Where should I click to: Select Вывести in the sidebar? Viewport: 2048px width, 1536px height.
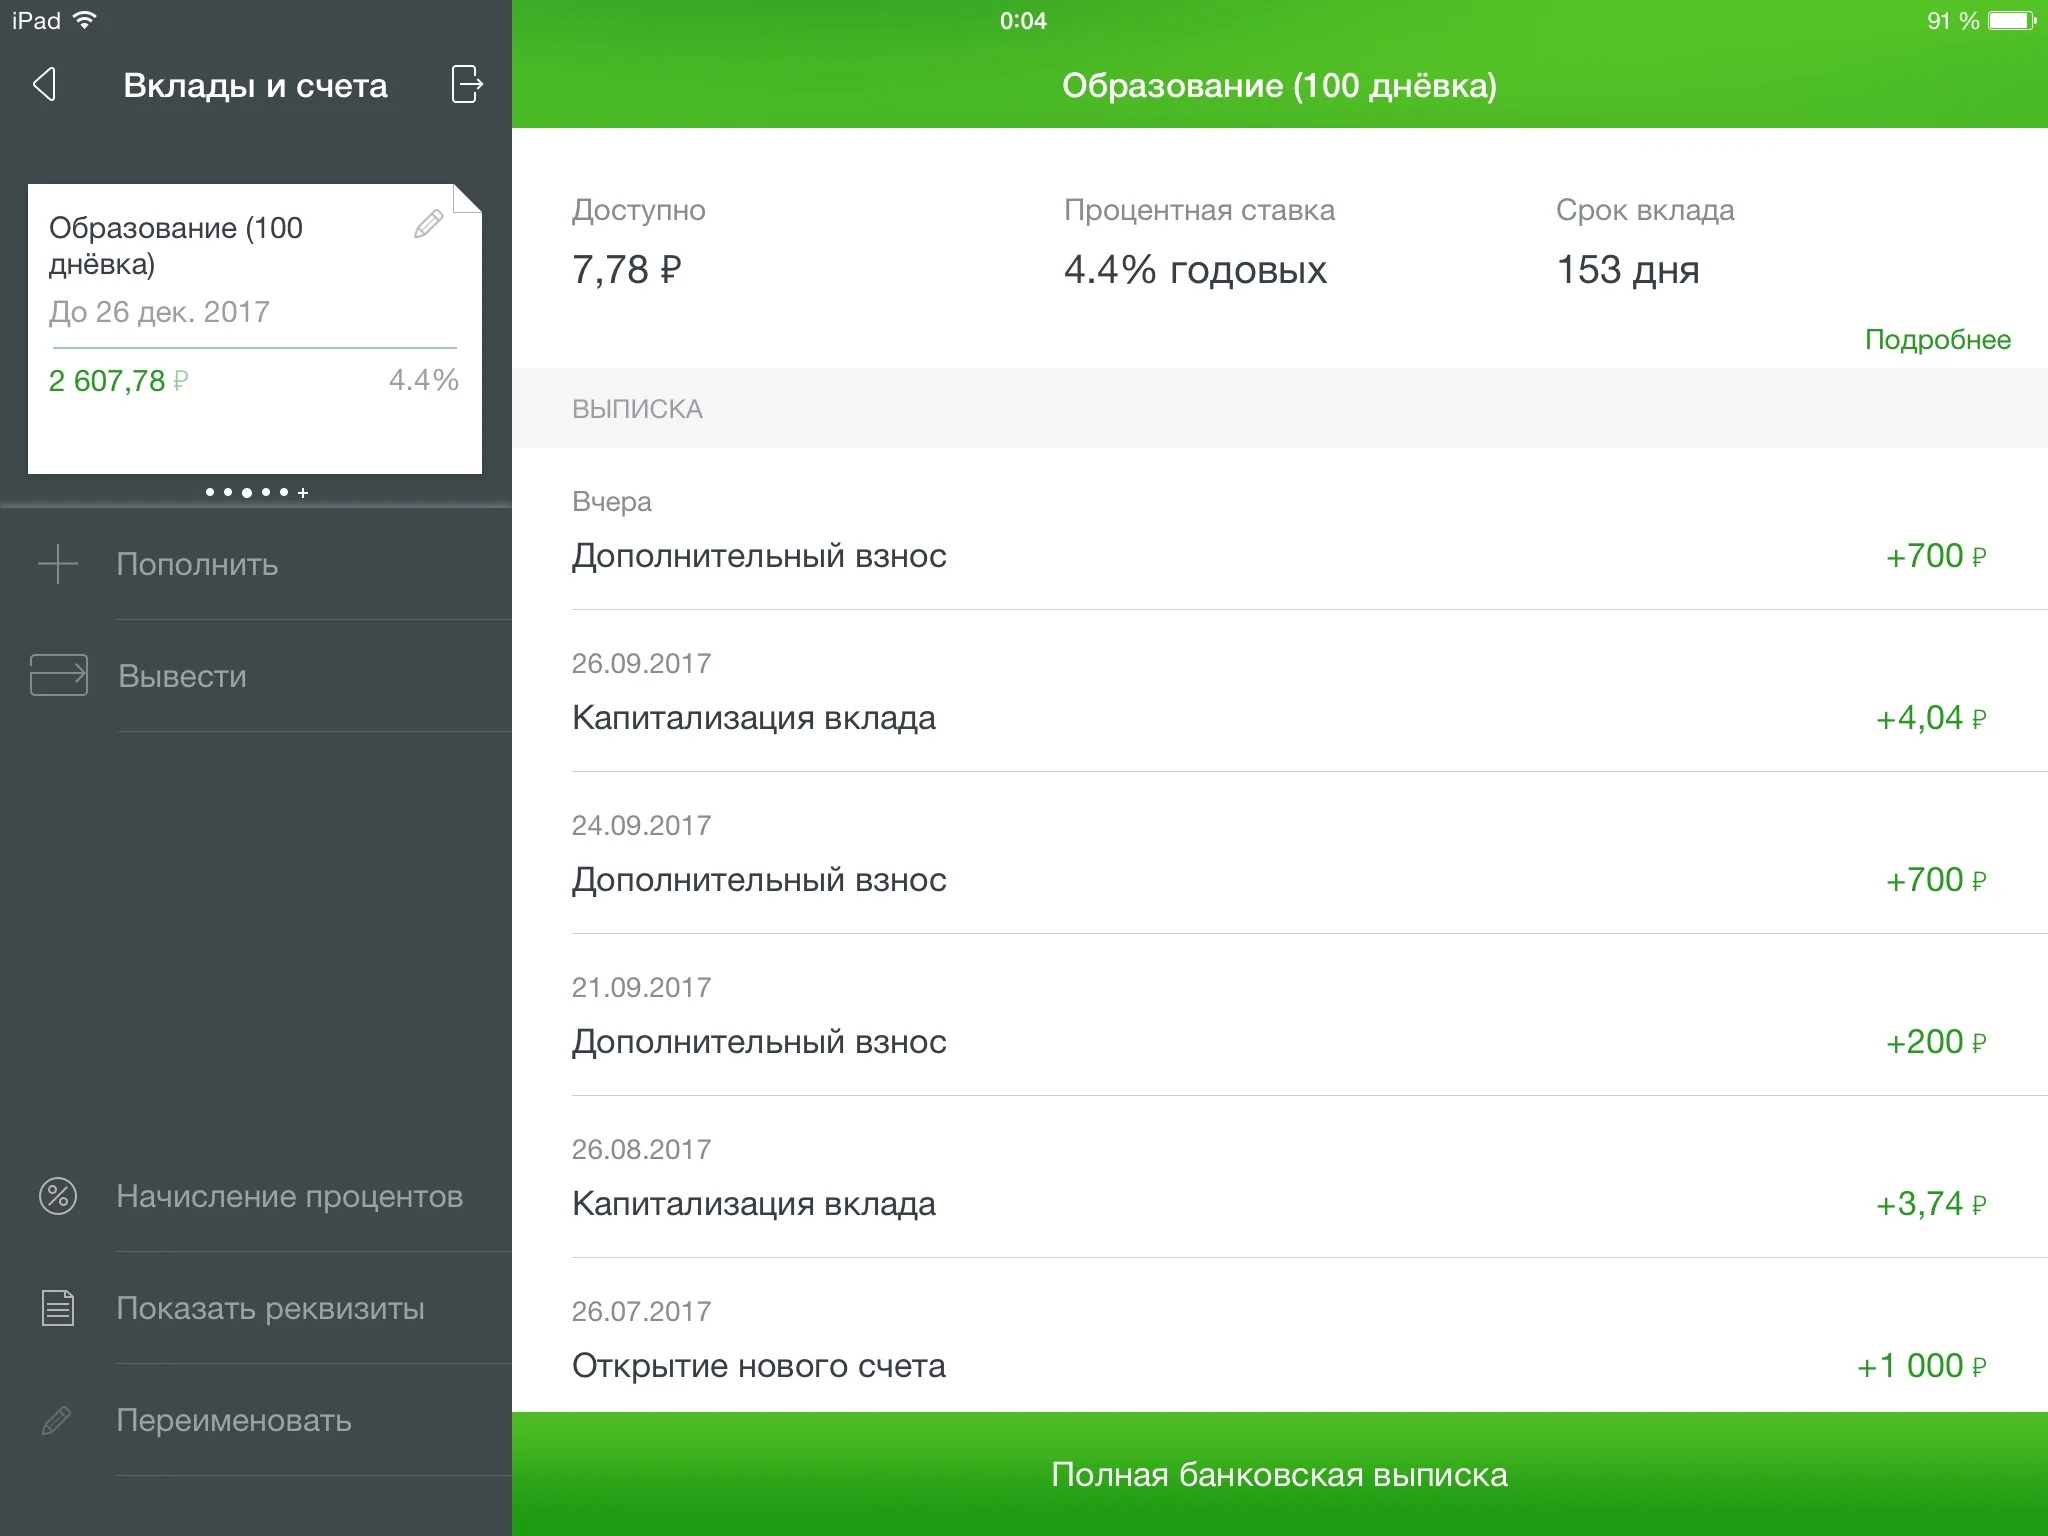click(182, 676)
